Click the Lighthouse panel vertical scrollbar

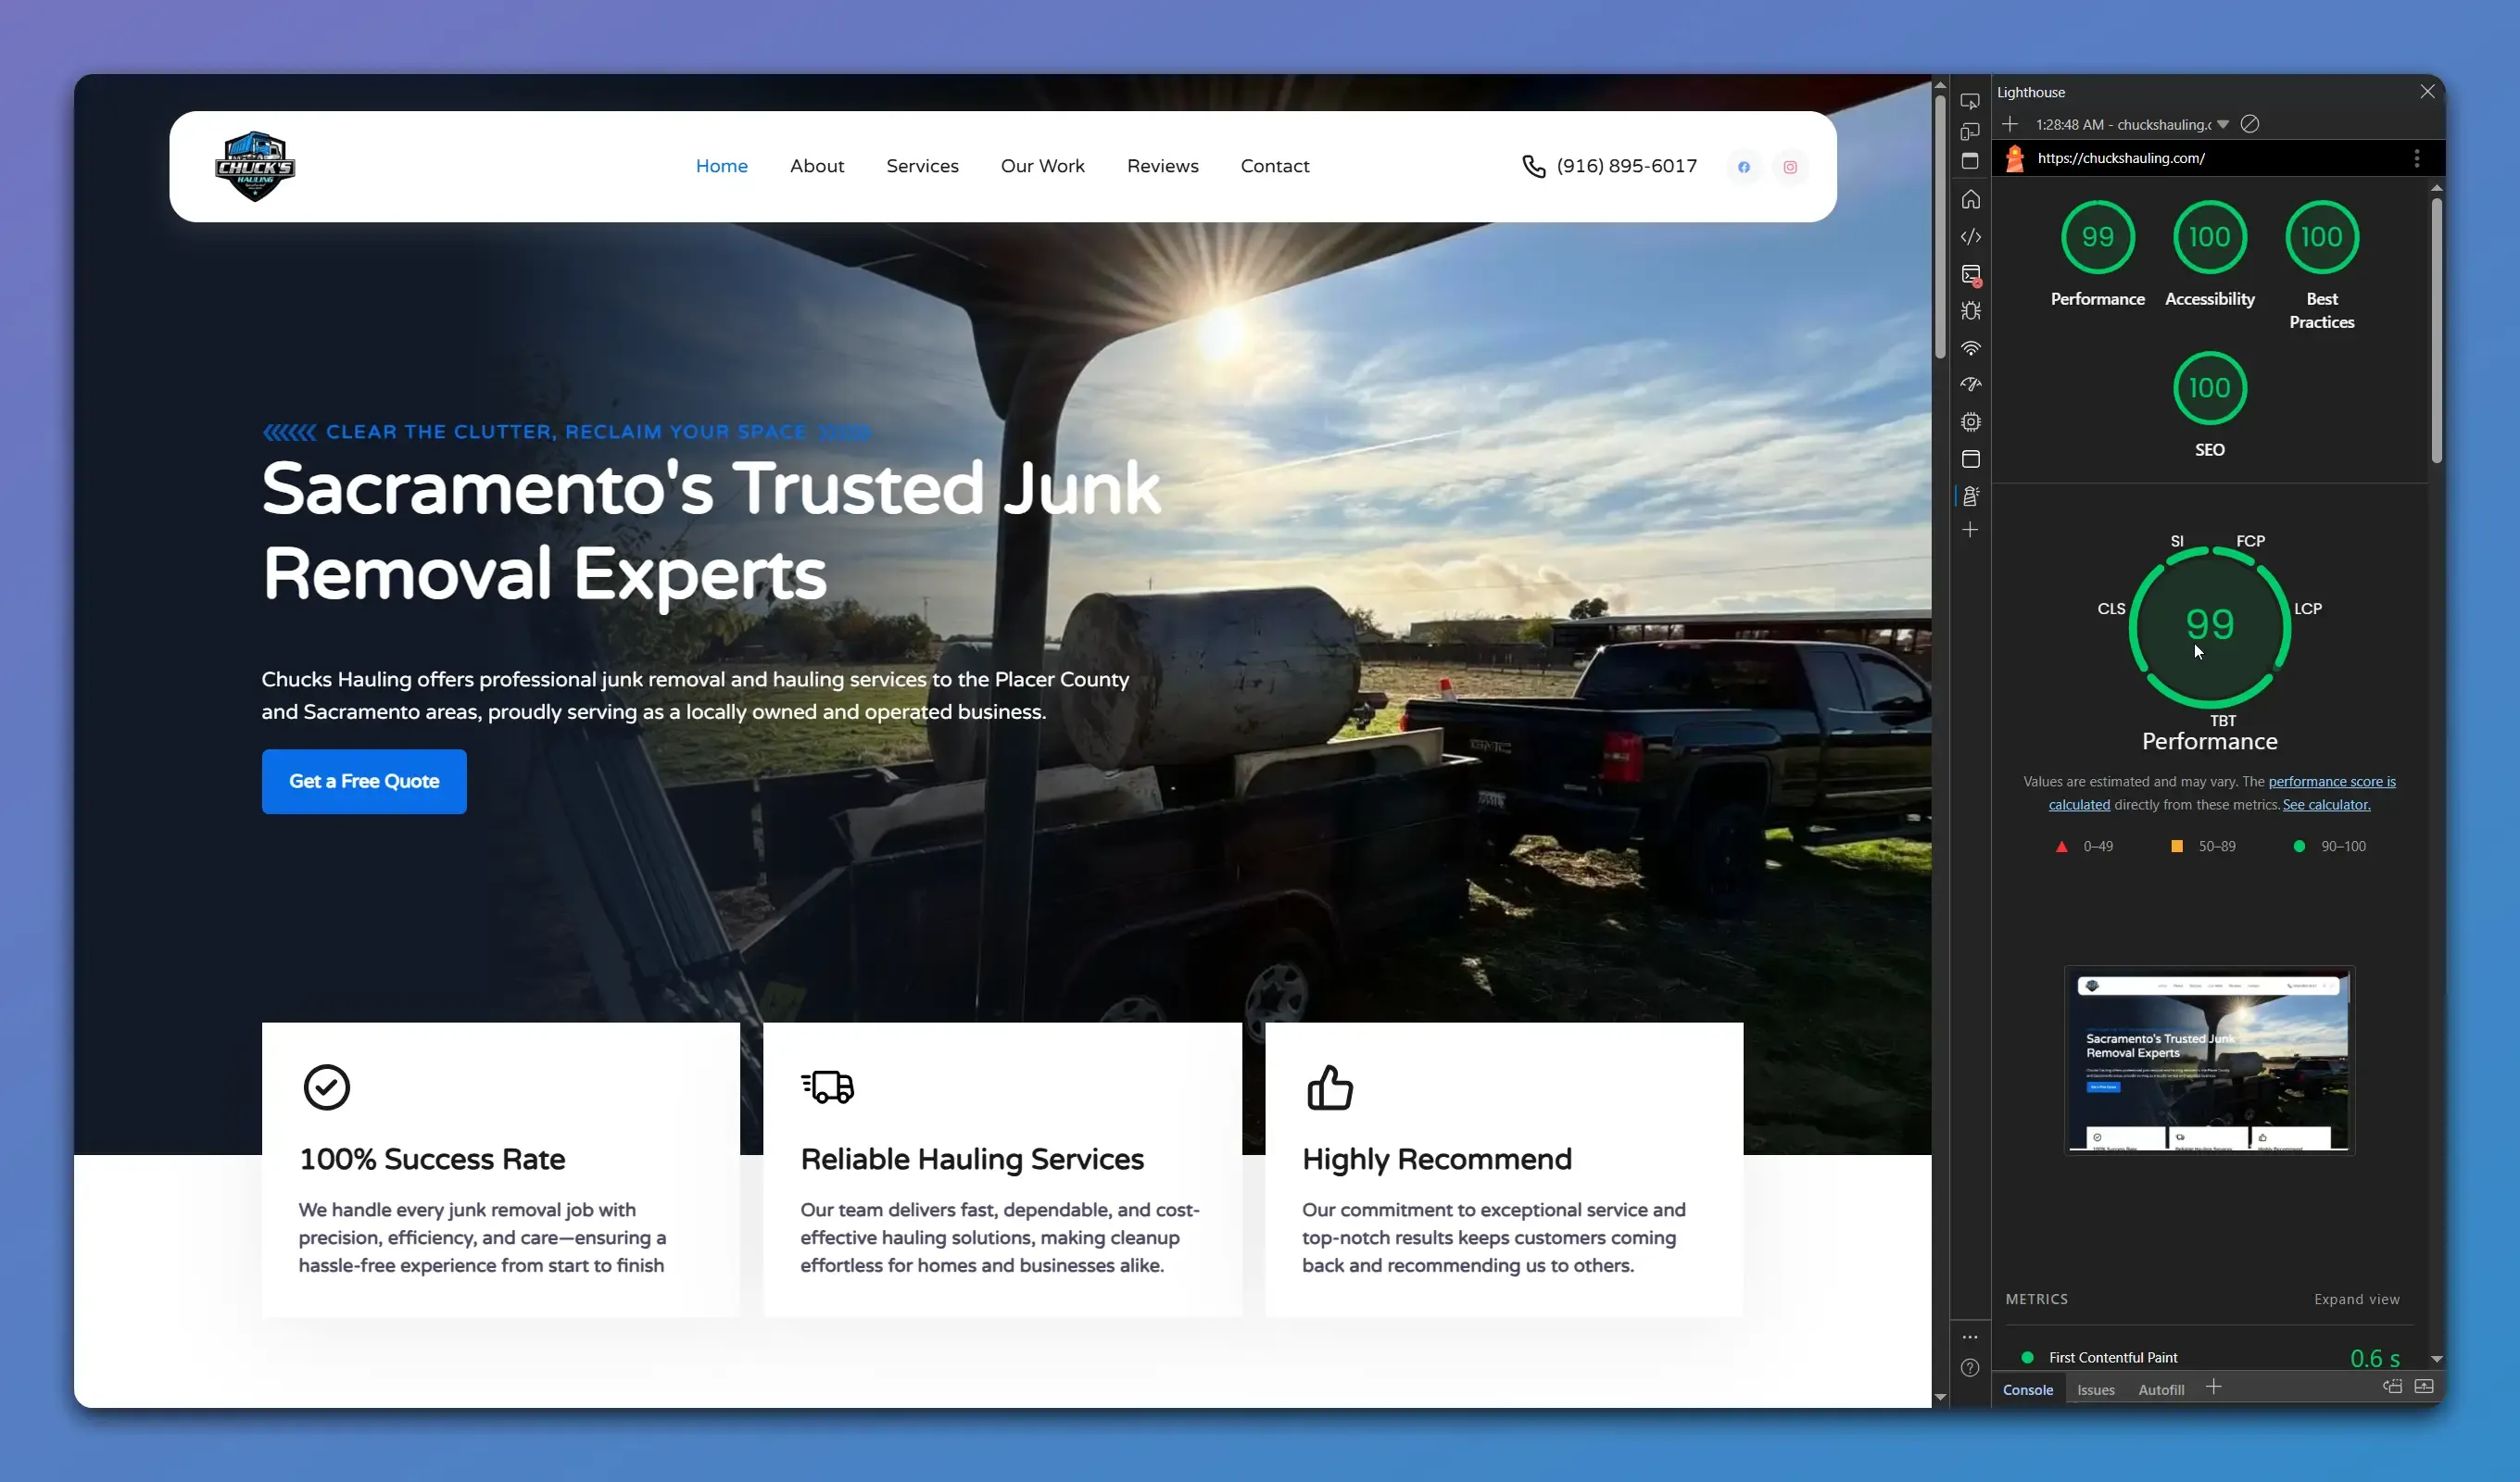pyautogui.click(x=2436, y=330)
